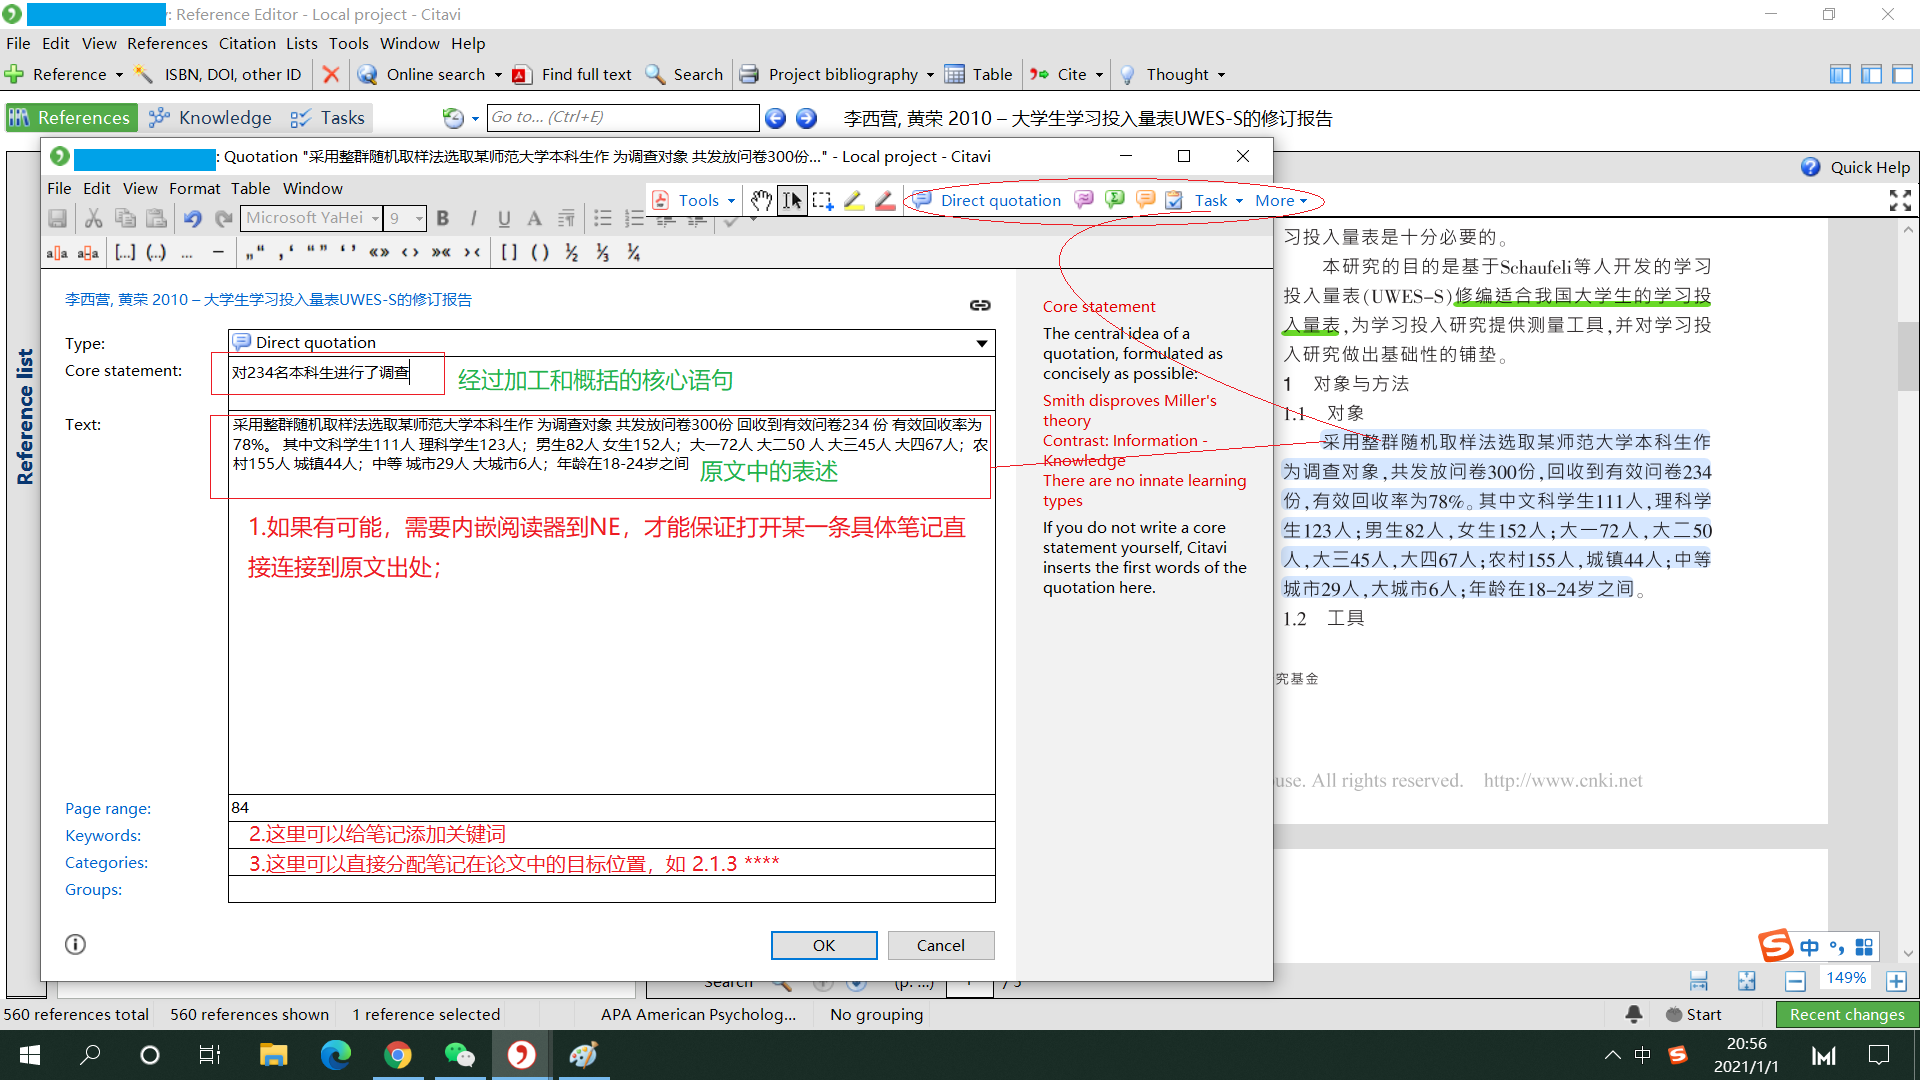Viewport: 1920px width, 1080px height.
Task: Click the zoom out minus icon
Action: point(1795,981)
